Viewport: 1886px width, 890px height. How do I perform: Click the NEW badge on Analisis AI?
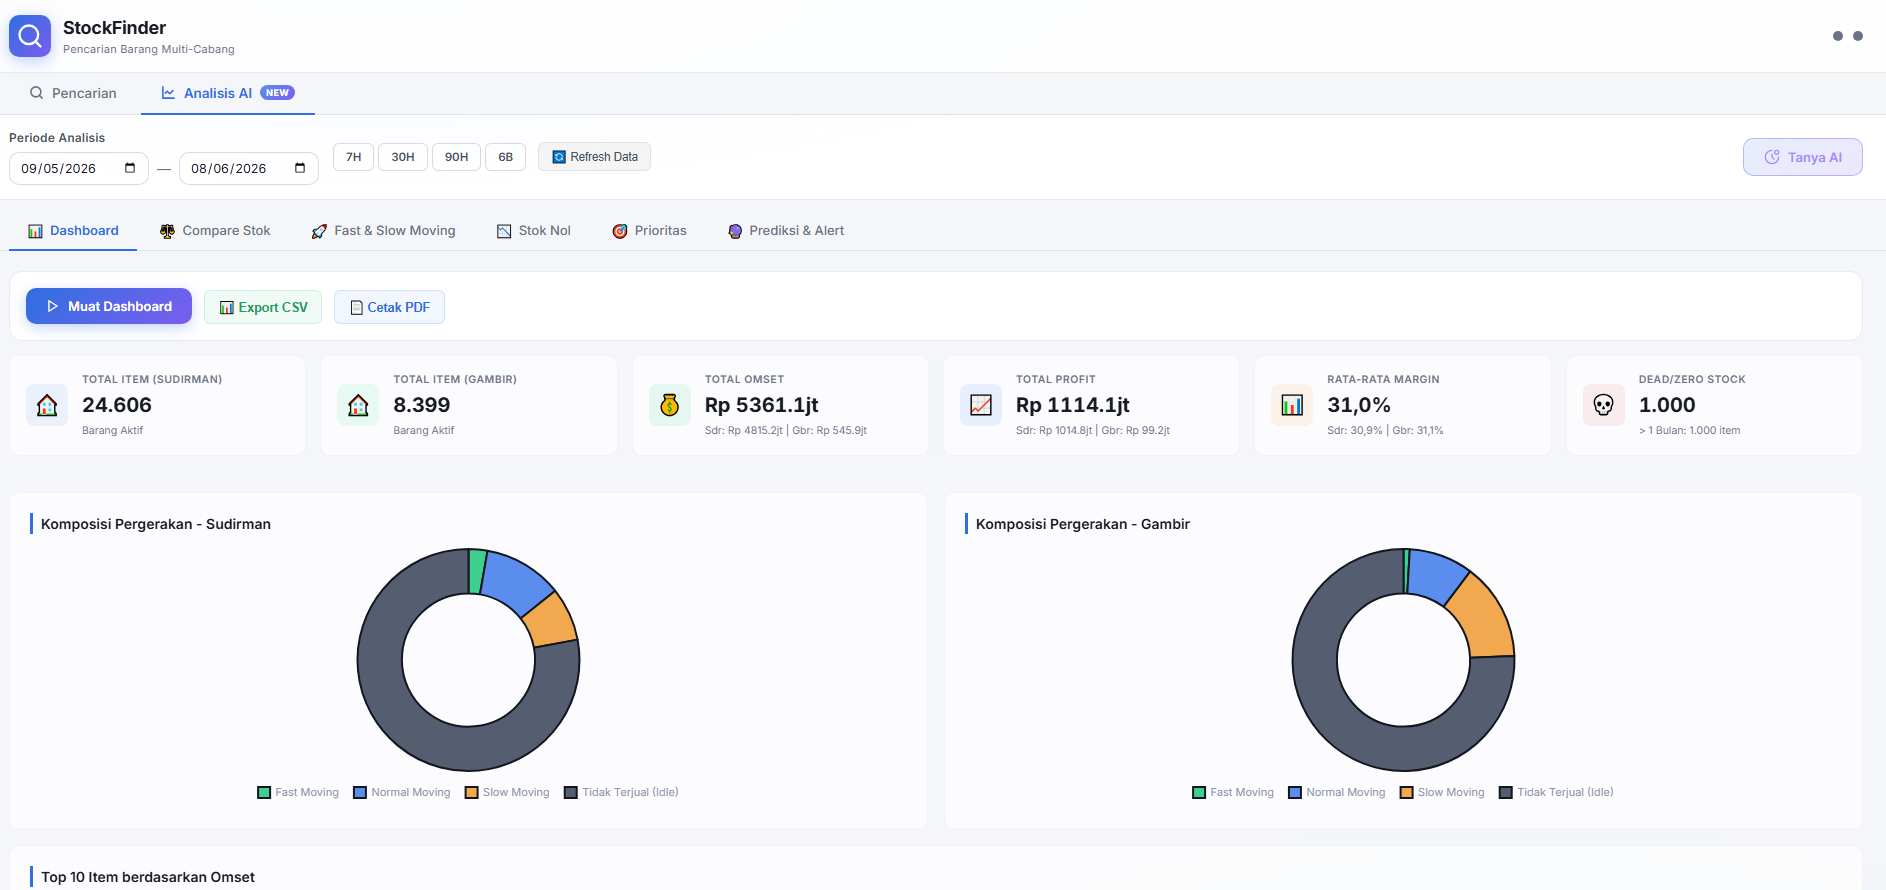click(x=277, y=92)
